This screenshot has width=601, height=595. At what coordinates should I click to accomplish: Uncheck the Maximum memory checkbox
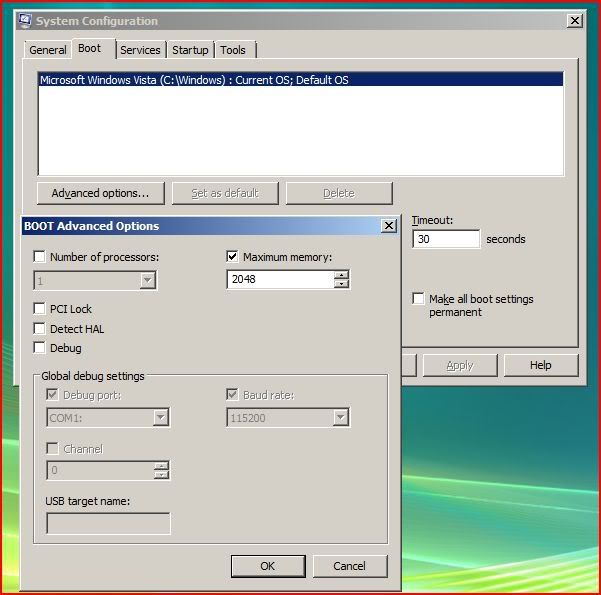coord(232,256)
